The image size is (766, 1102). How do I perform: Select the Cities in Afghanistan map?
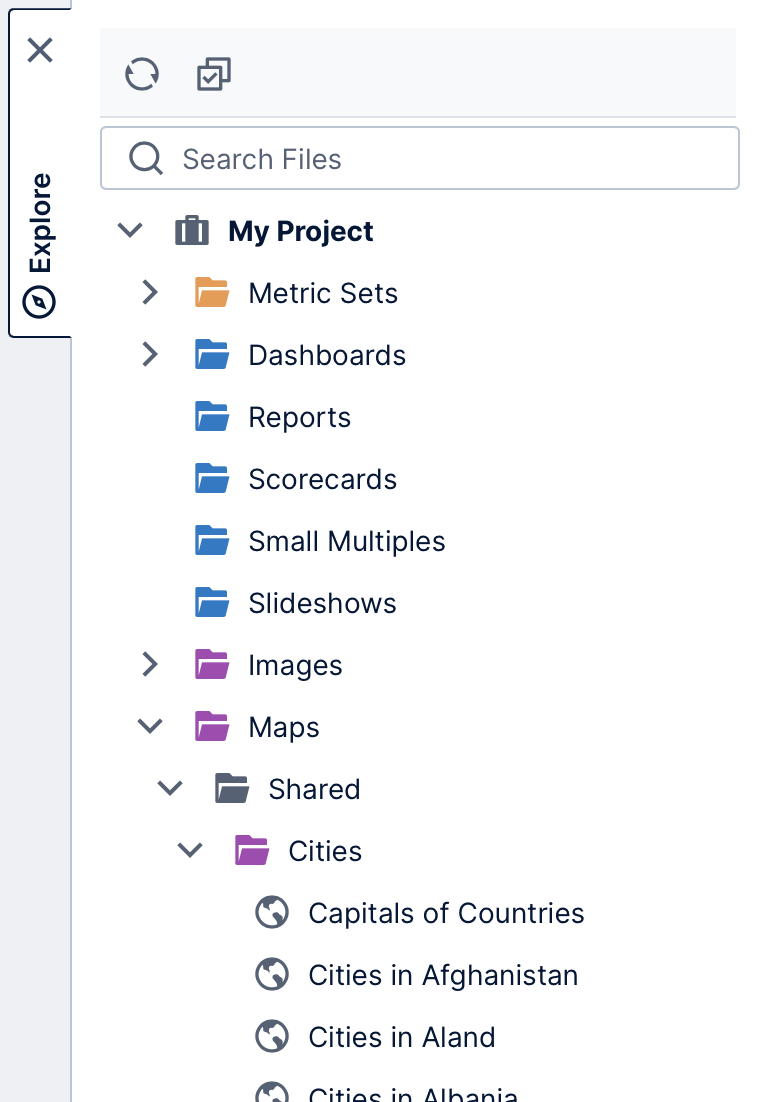coord(443,974)
